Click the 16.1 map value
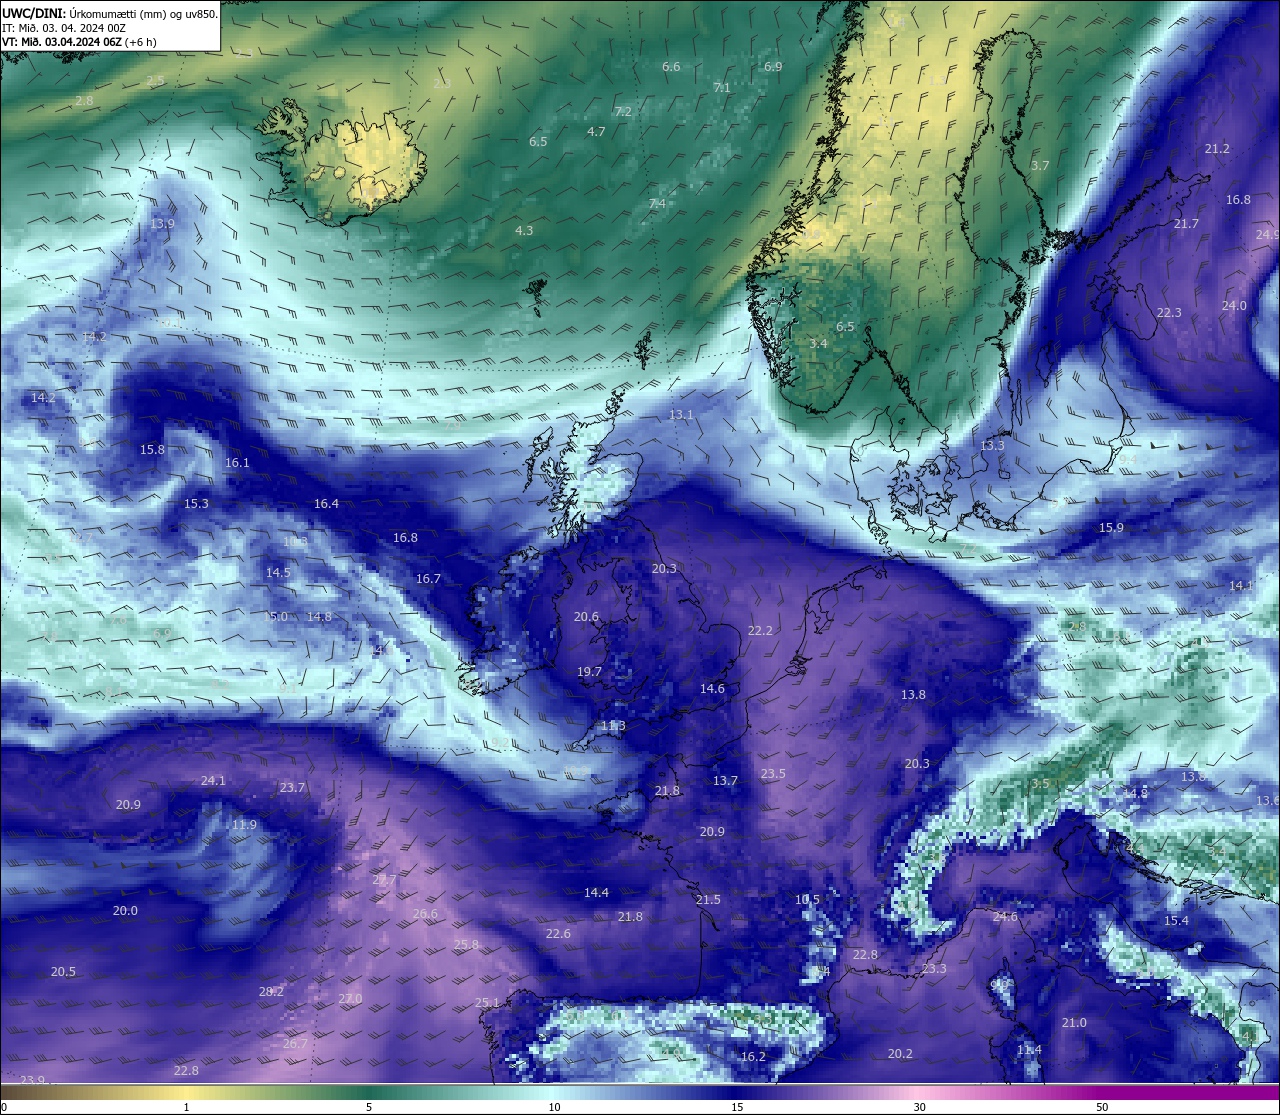 pos(237,463)
